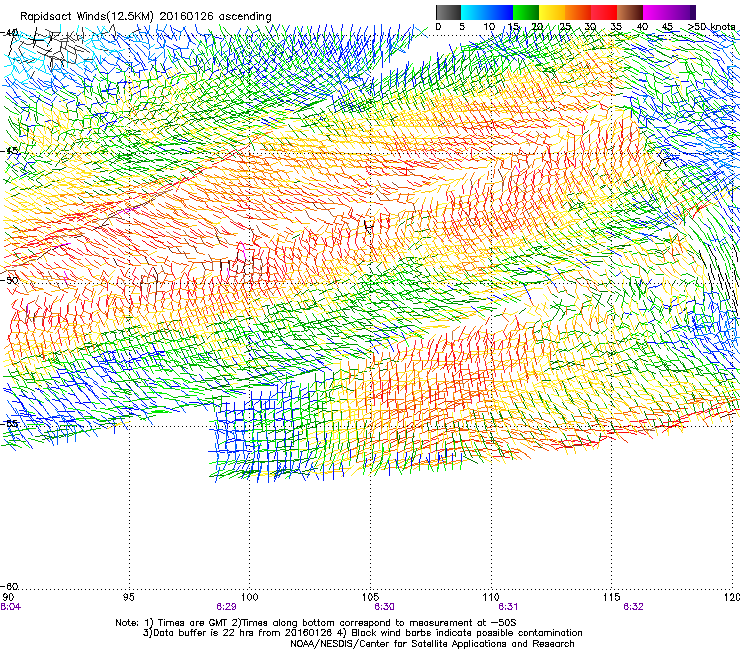The image size is (740, 650).
Task: Click the 'Data buffer is 22 hrs' note line
Action: 362,633
